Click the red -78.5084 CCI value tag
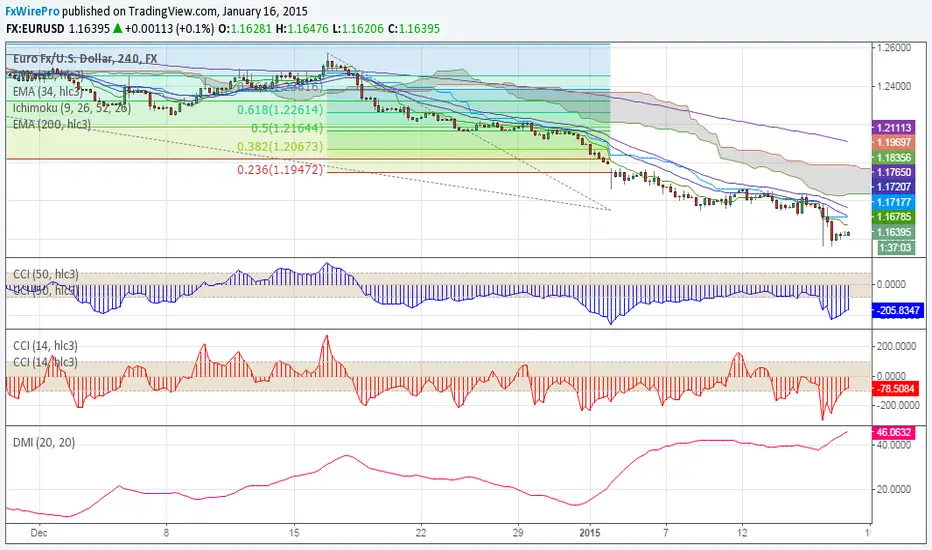 (896, 389)
